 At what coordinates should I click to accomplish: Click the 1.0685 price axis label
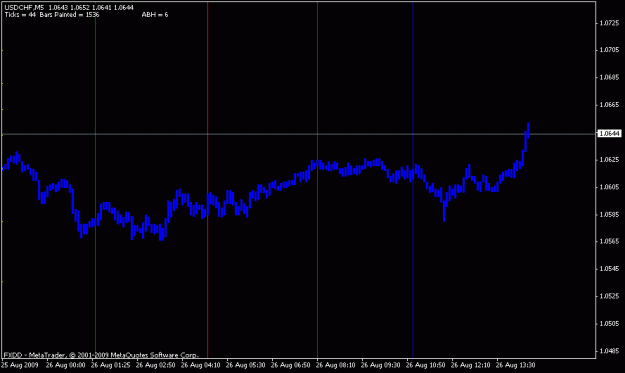pyautogui.click(x=609, y=77)
